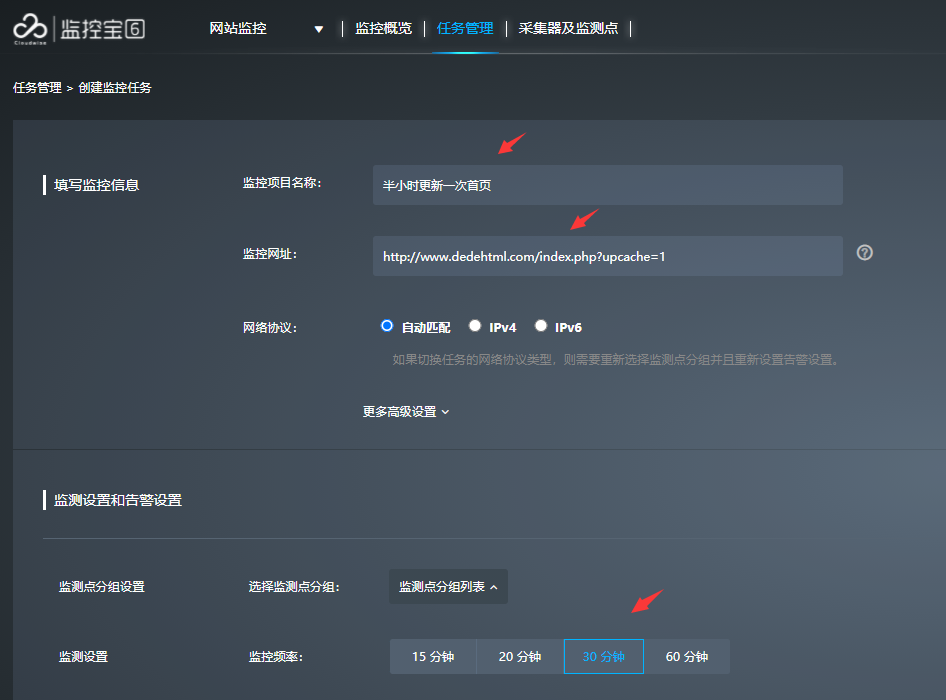Open the 任务管理 tab

click(465, 28)
